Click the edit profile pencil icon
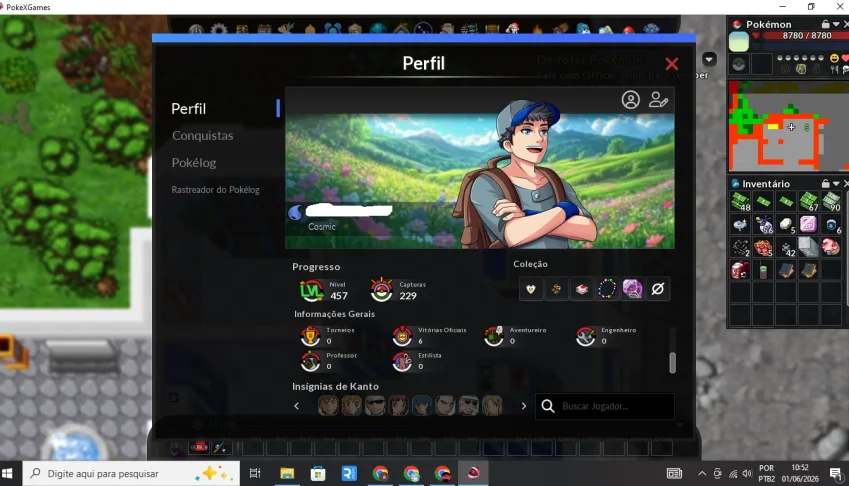Viewport: 849px width, 486px height. 658,100
